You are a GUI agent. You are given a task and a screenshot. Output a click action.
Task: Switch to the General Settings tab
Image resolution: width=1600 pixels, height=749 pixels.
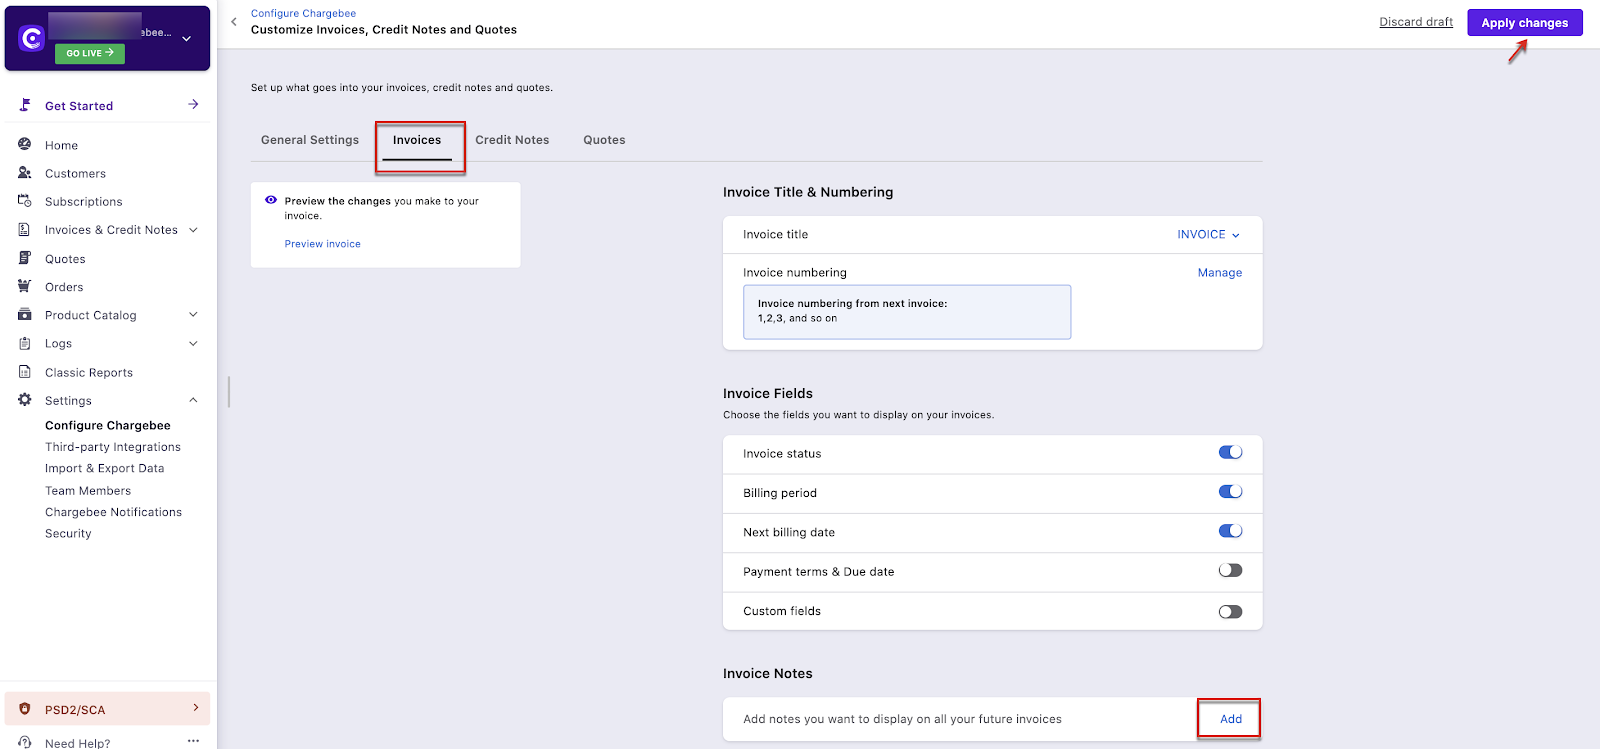pyautogui.click(x=310, y=140)
